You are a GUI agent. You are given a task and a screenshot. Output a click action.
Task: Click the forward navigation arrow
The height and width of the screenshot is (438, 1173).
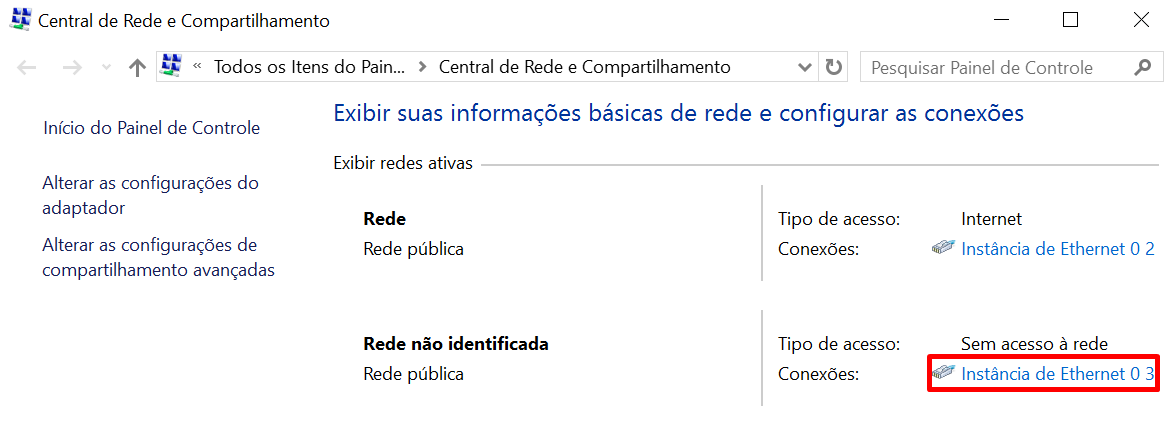71,68
